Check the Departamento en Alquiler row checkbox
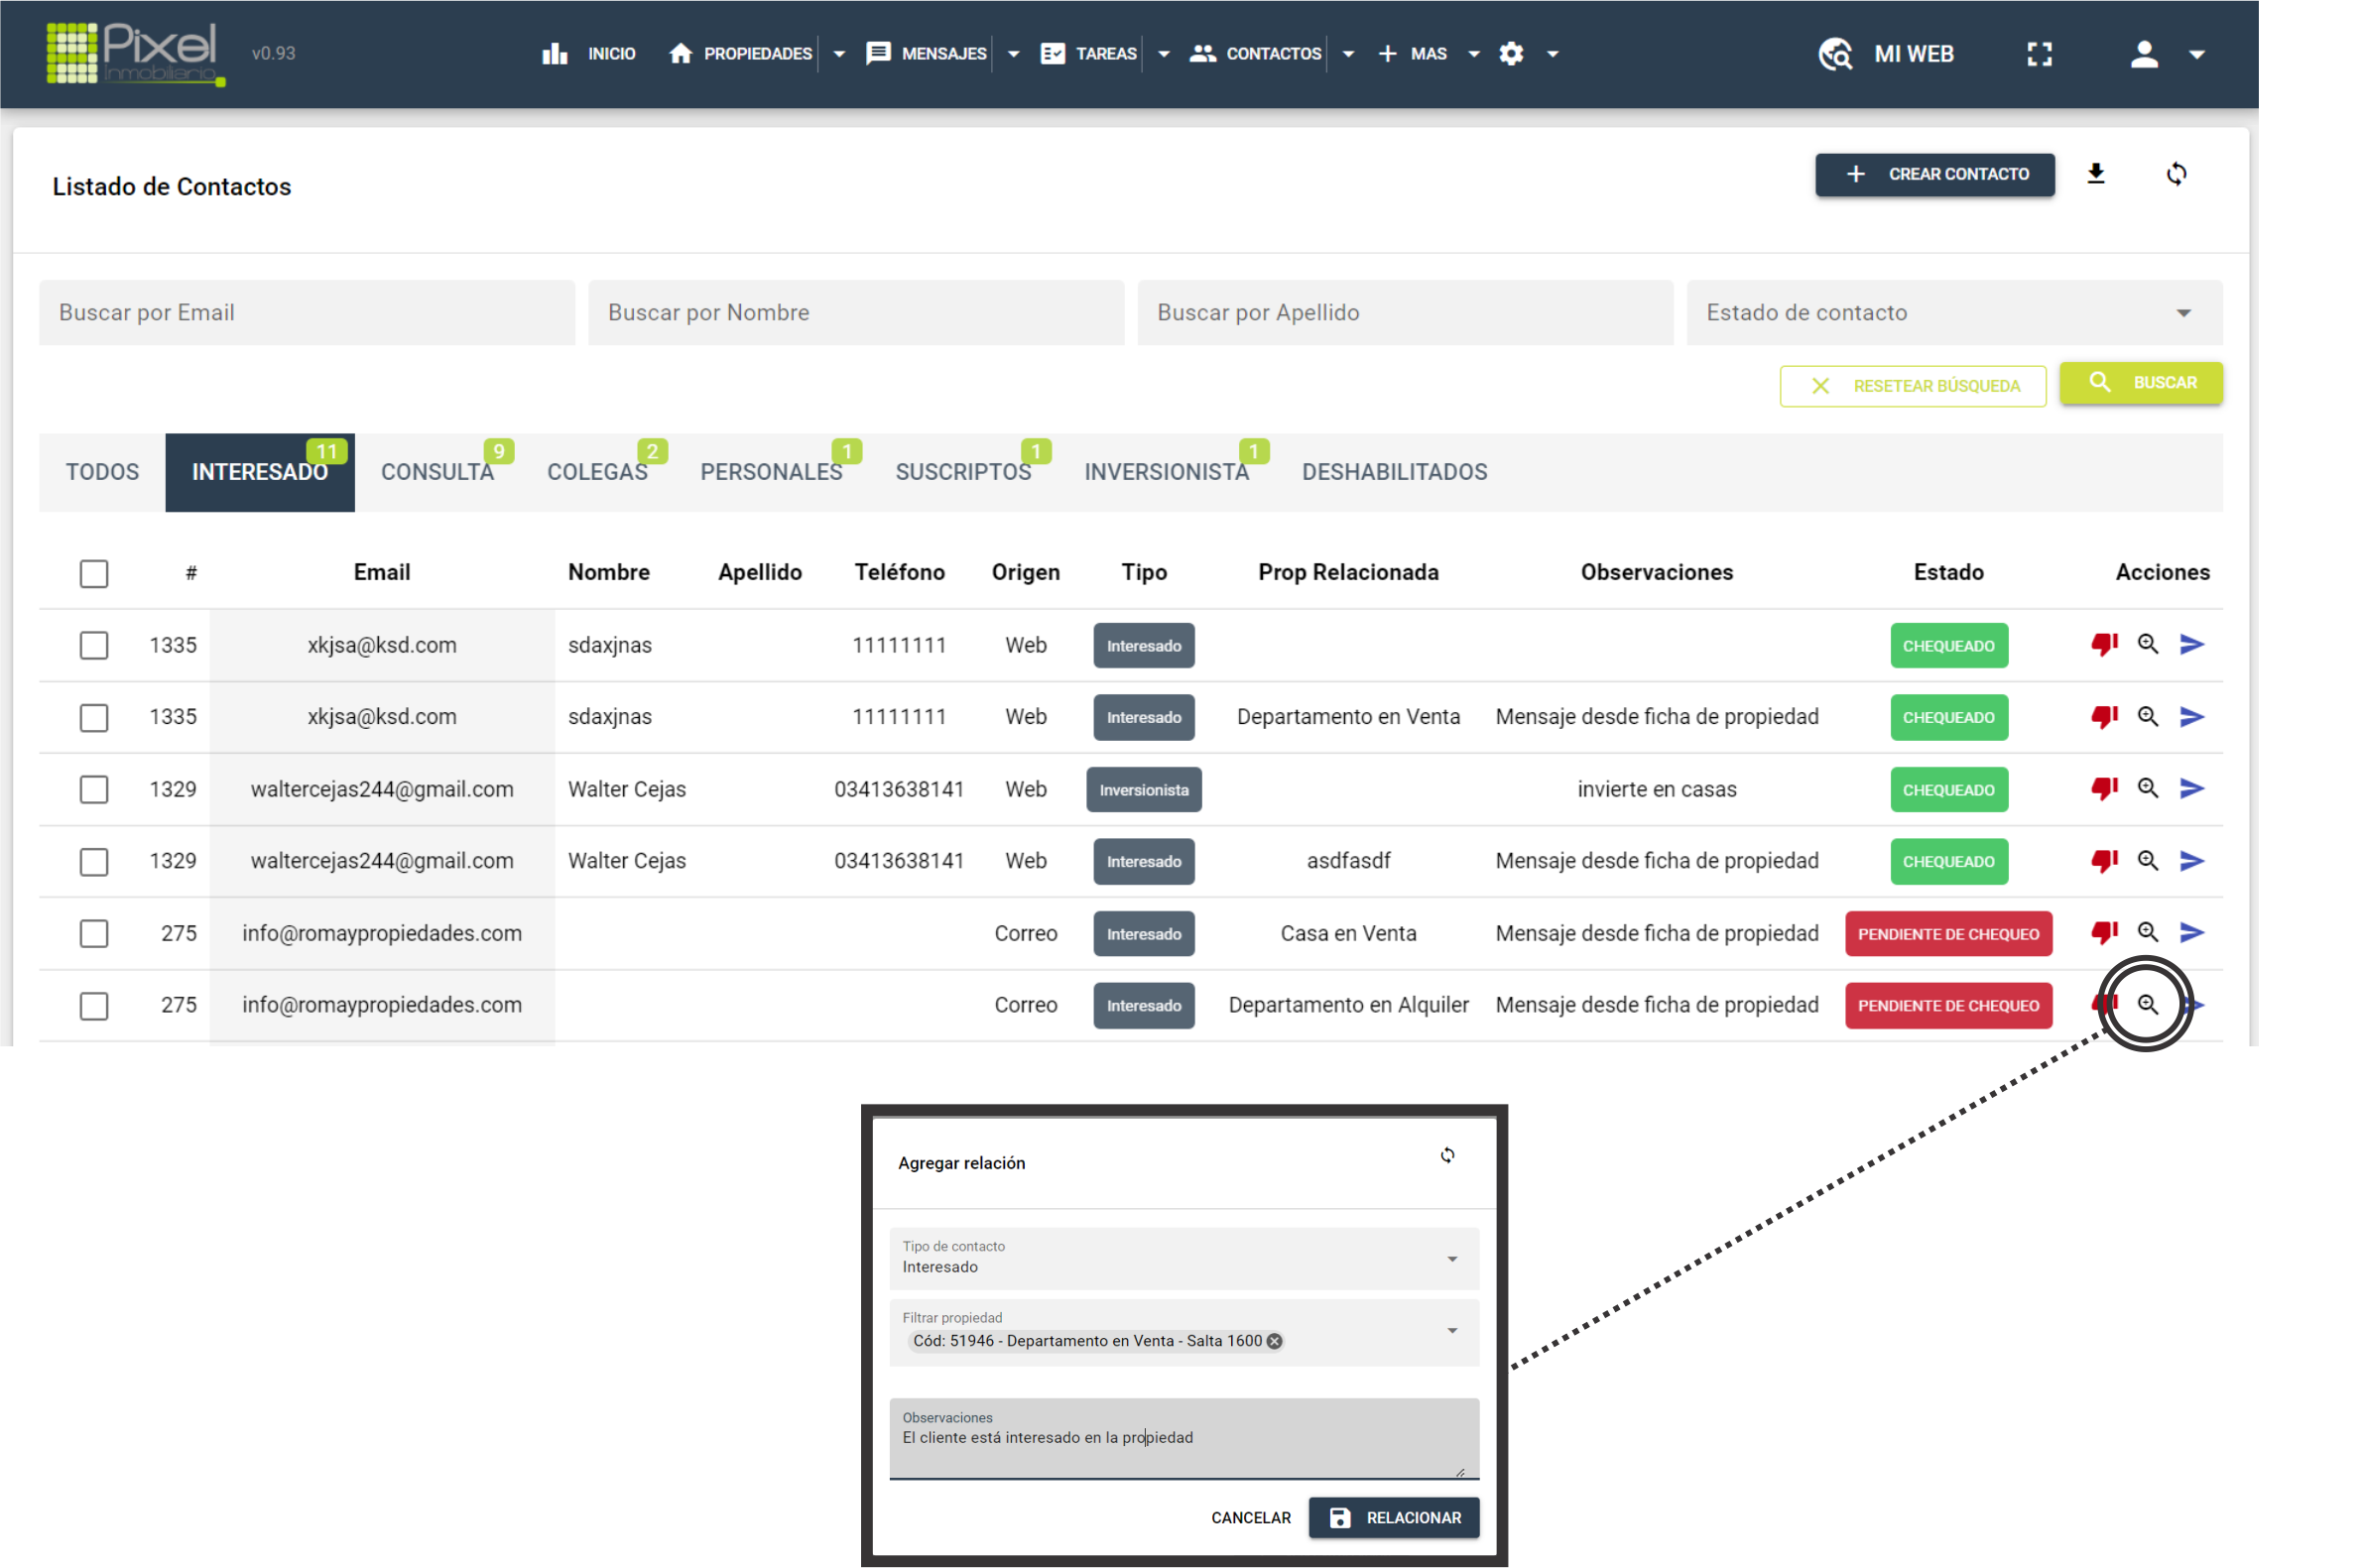The width and height of the screenshot is (2365, 1568). pos(94,1005)
